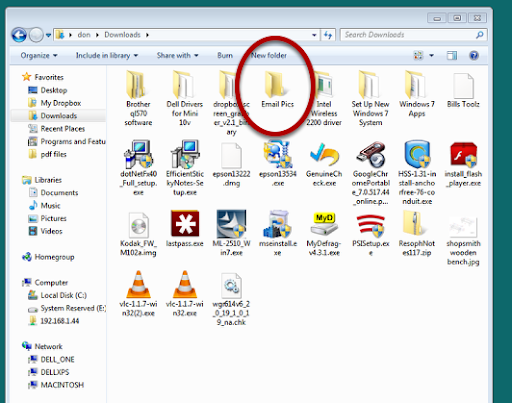The height and width of the screenshot is (403, 512).
Task: Select the ML-2510_Win7.exe file
Action: pos(231,233)
